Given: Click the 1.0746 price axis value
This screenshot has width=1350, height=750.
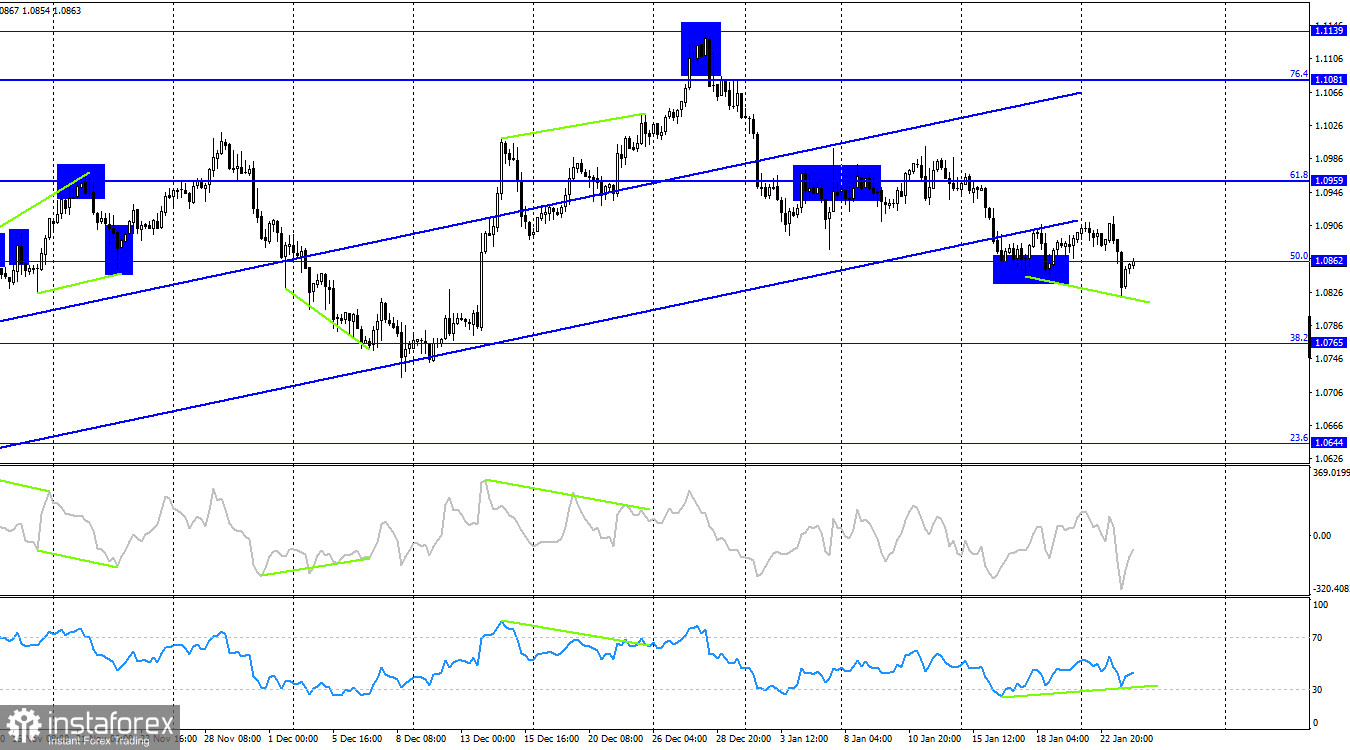Looking at the screenshot, I should coord(1329,357).
